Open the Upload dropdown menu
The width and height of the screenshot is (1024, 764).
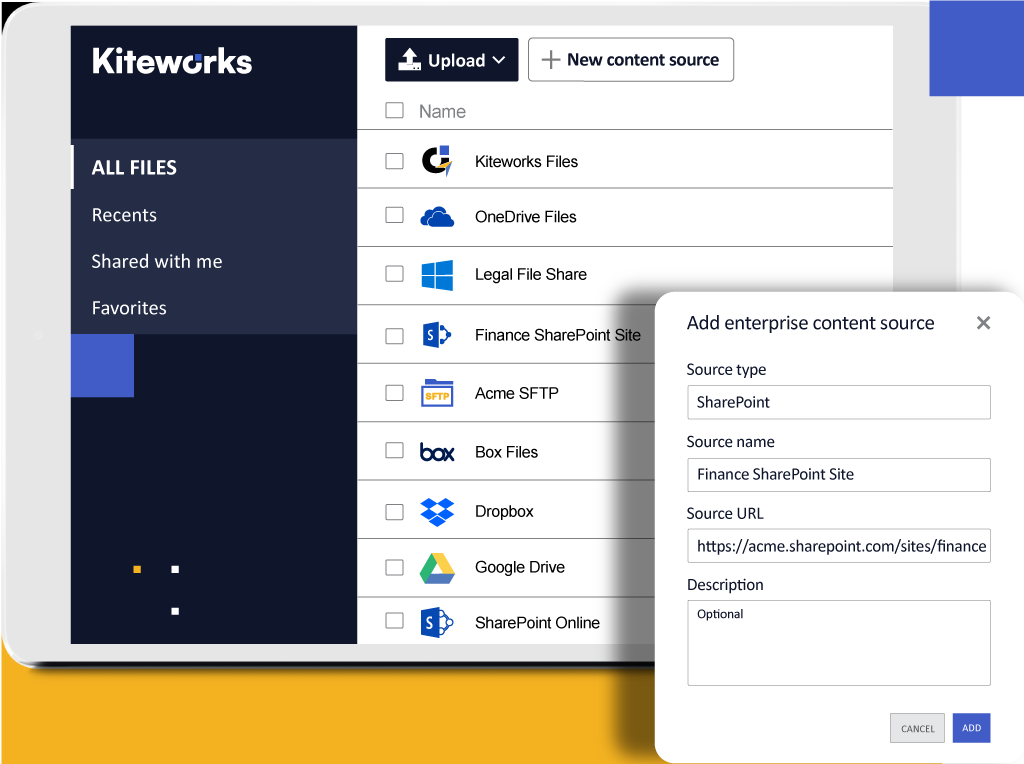tap(451, 59)
